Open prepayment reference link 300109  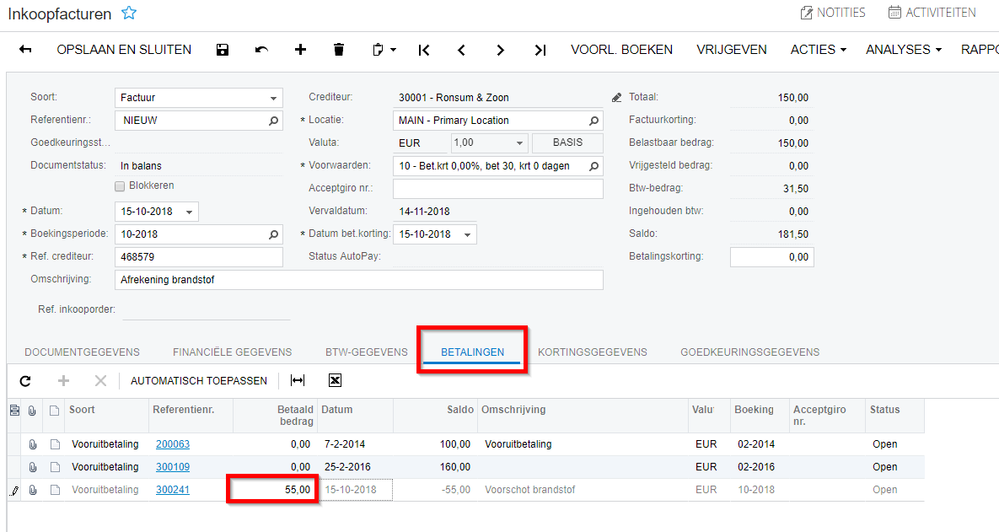[x=173, y=467]
